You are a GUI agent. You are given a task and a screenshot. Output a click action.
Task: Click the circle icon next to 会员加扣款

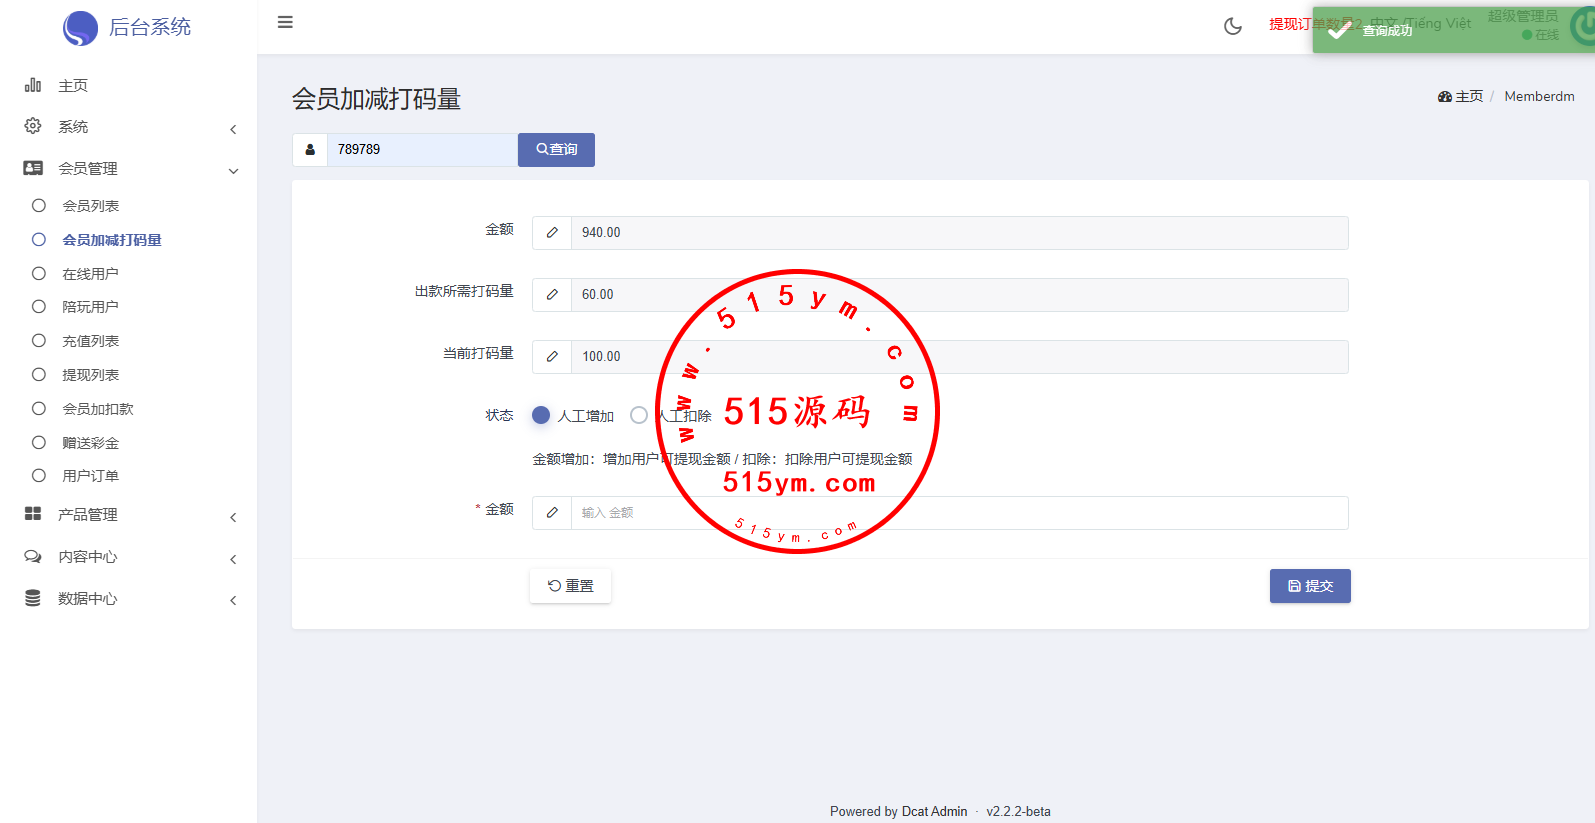click(x=39, y=408)
